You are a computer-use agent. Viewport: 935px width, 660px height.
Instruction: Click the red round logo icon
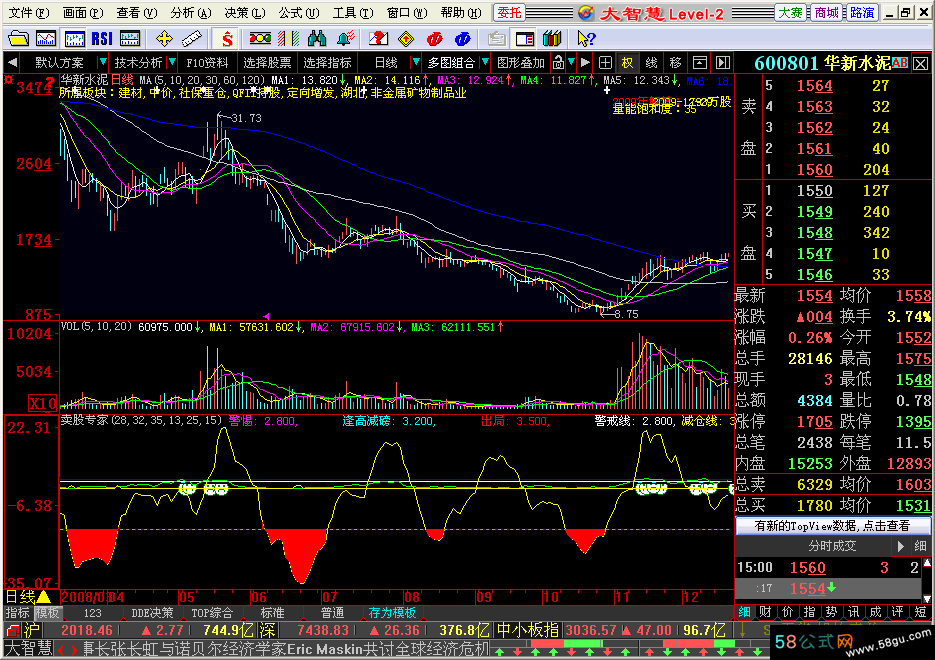[435, 39]
